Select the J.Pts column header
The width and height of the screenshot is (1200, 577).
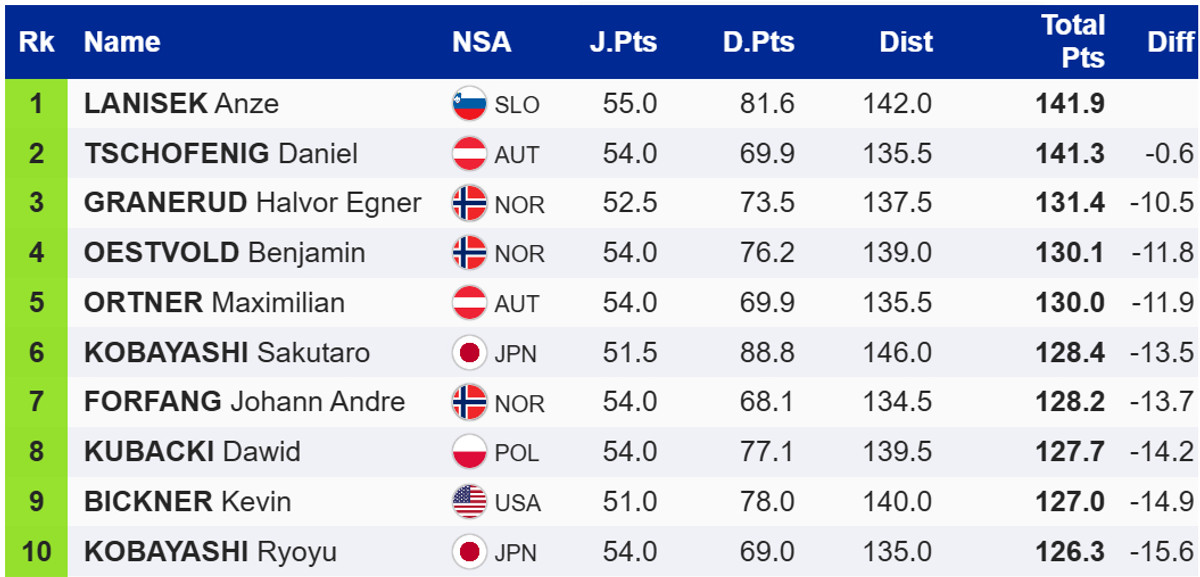click(622, 42)
